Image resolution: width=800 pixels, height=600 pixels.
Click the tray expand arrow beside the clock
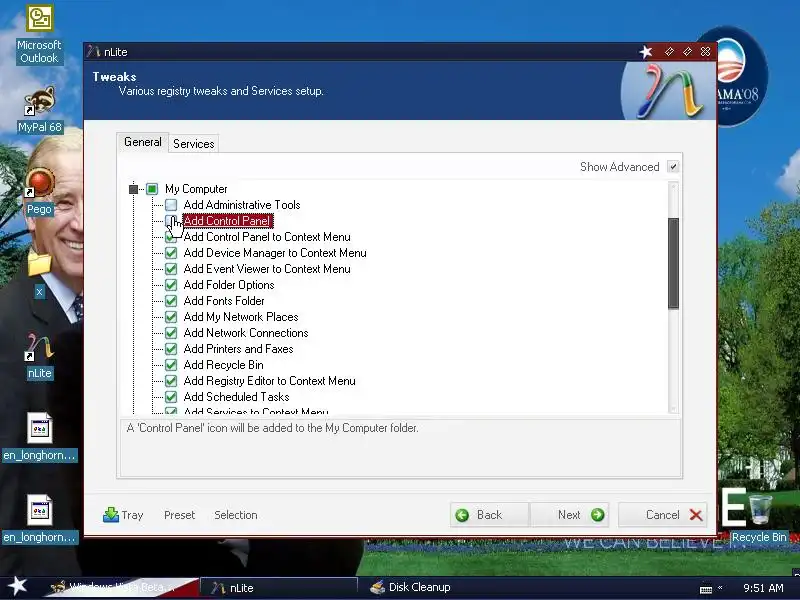[720, 588]
